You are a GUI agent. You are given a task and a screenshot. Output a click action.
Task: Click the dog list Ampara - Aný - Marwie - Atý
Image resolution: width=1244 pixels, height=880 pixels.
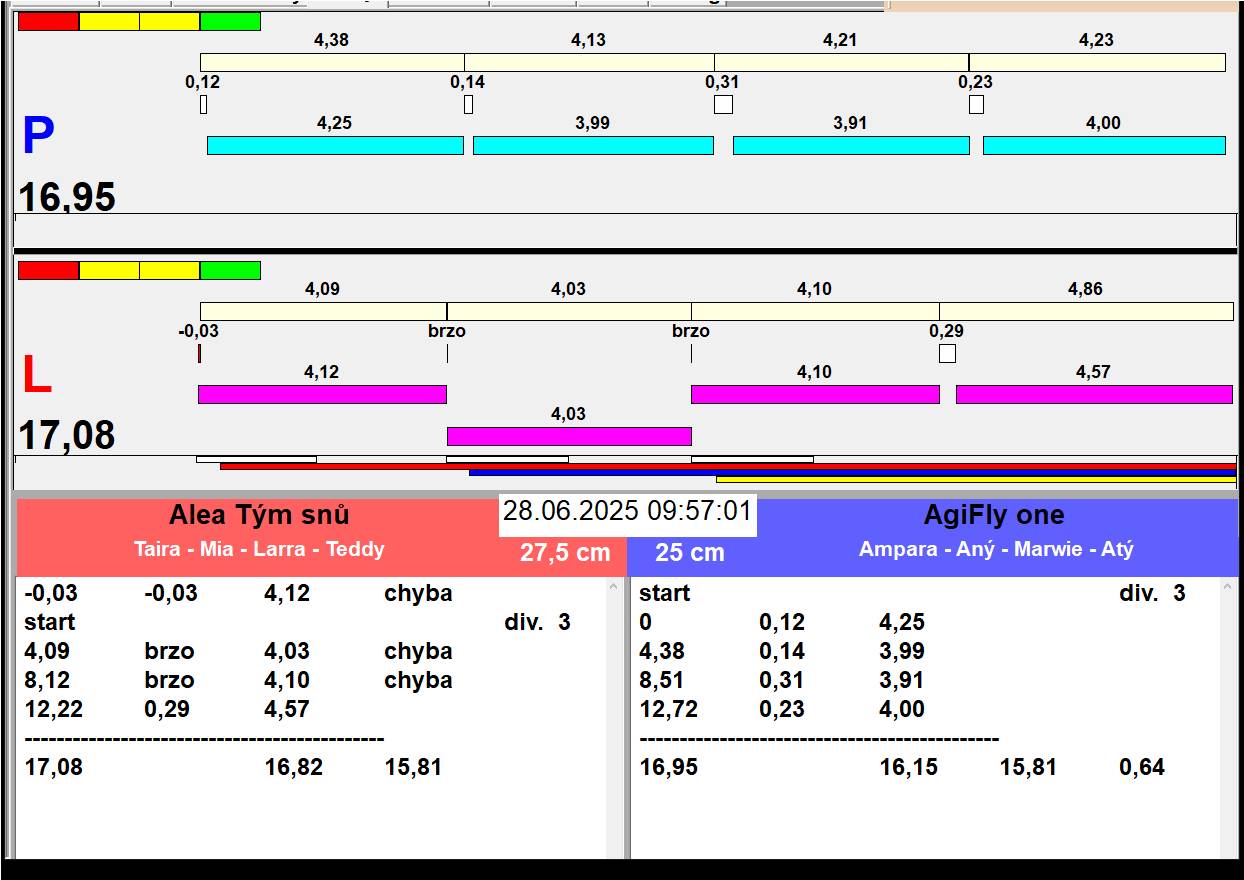click(x=996, y=549)
